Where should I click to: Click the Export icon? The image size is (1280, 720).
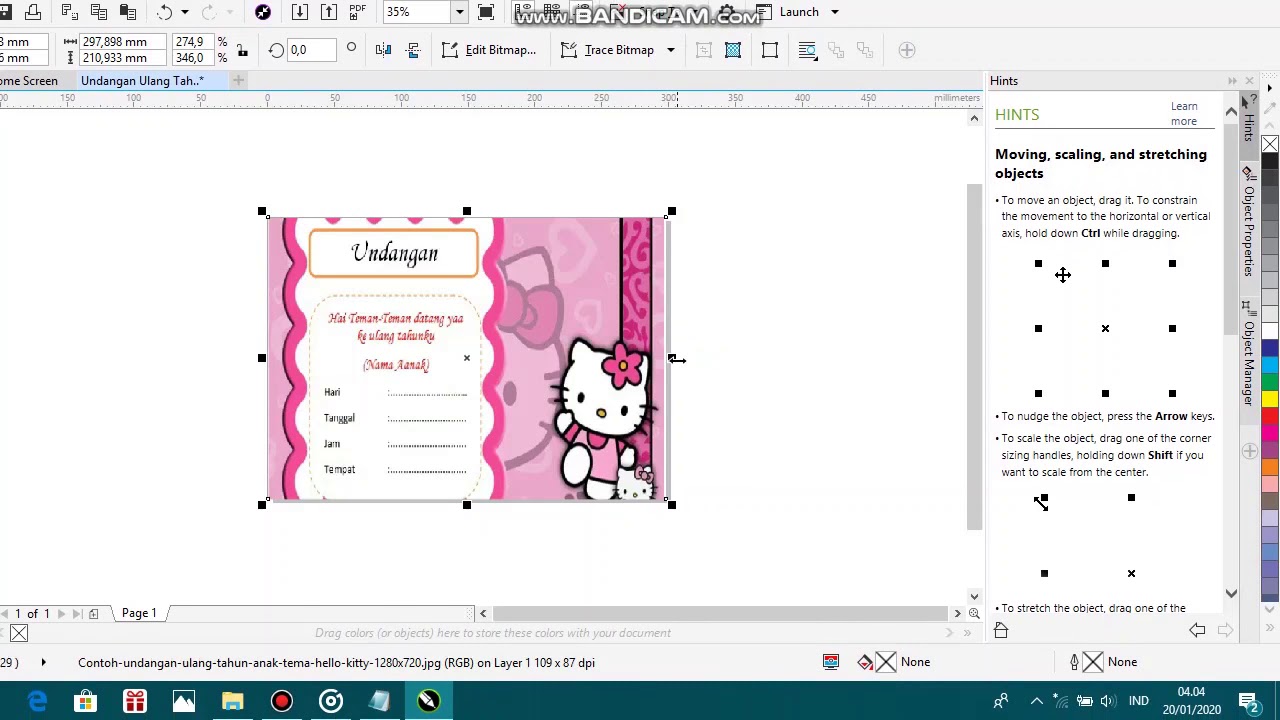click(x=329, y=12)
